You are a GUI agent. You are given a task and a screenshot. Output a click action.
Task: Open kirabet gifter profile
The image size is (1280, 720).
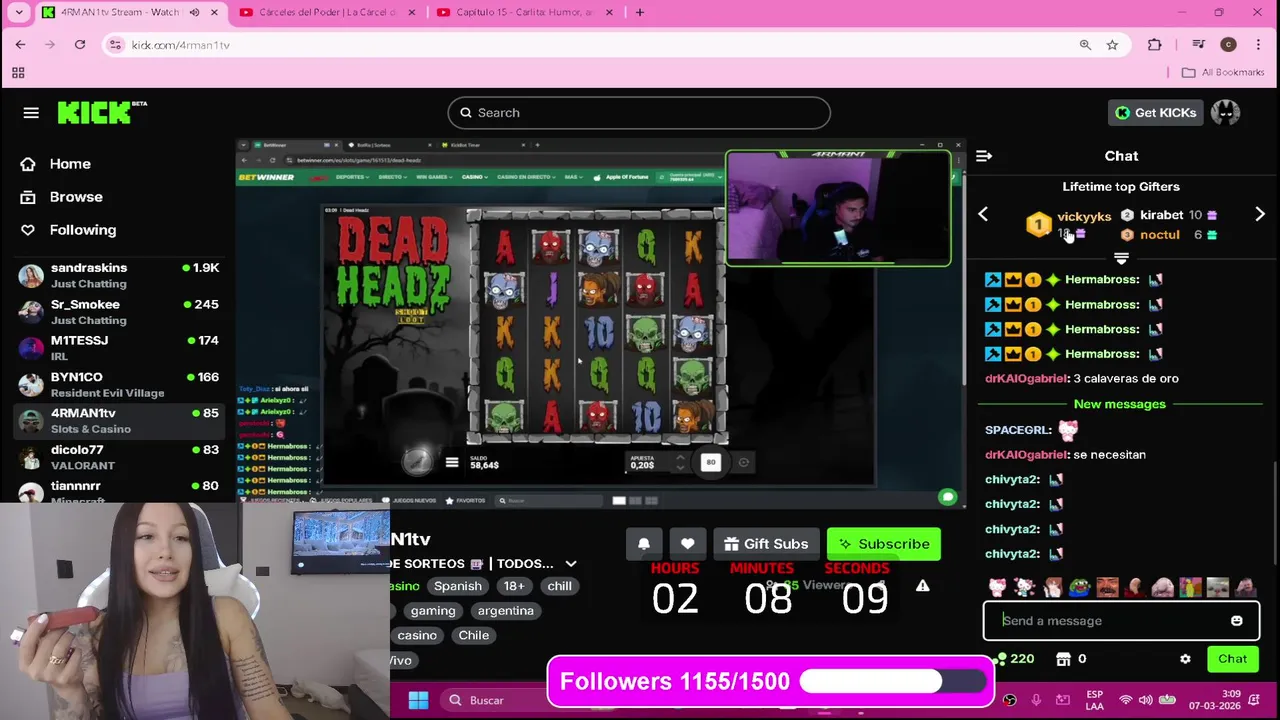1162,215
